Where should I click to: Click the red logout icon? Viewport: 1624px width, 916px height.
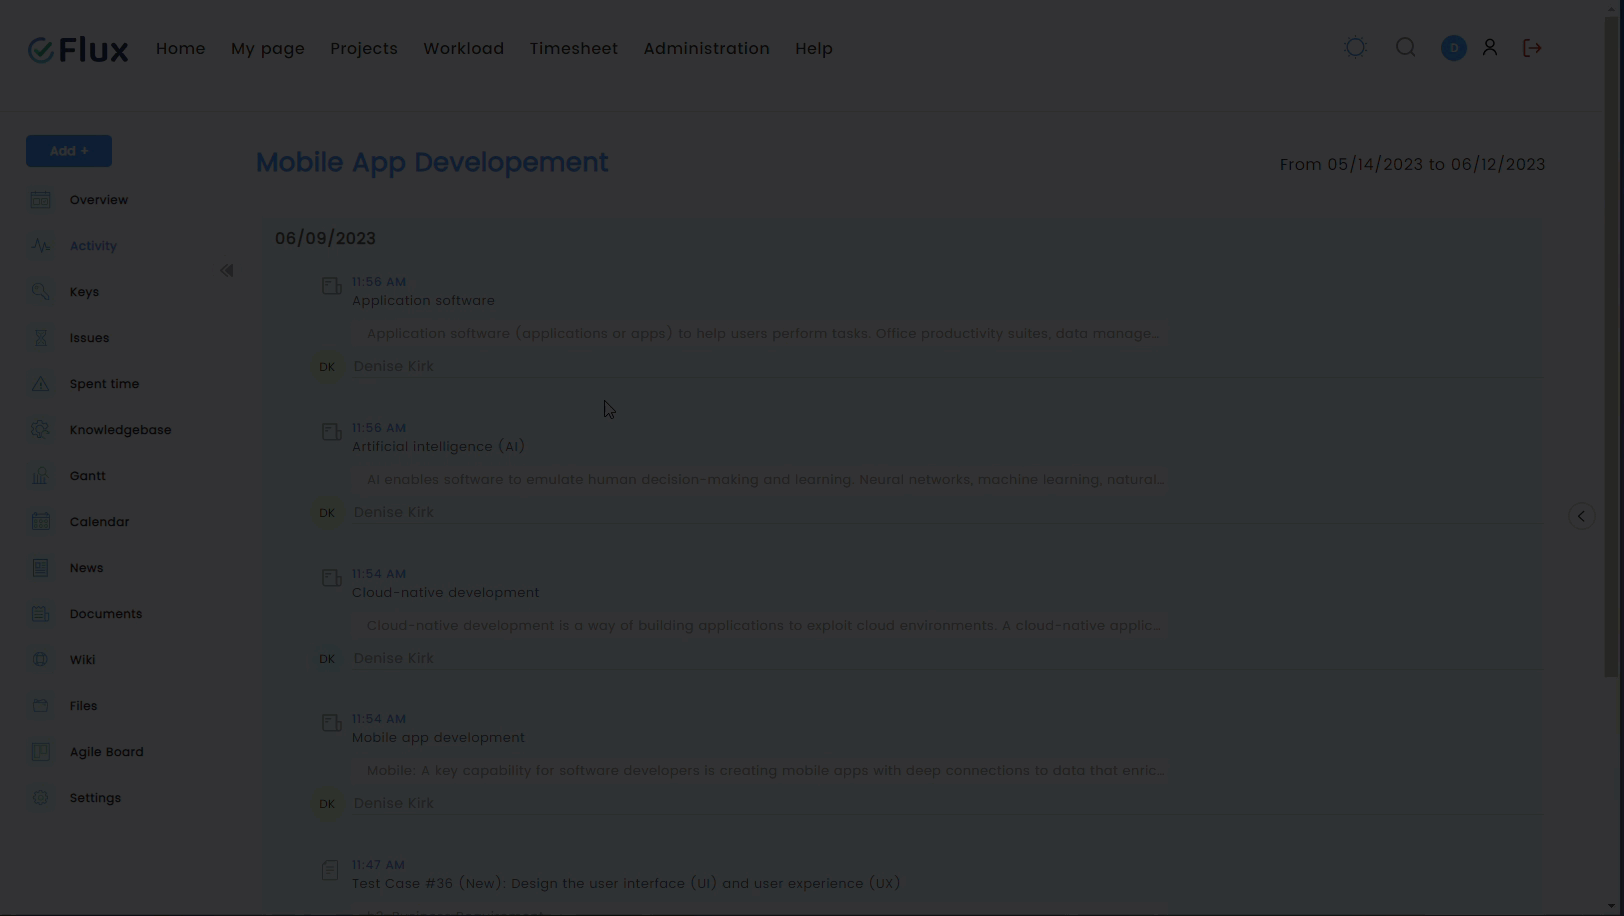pyautogui.click(x=1532, y=48)
